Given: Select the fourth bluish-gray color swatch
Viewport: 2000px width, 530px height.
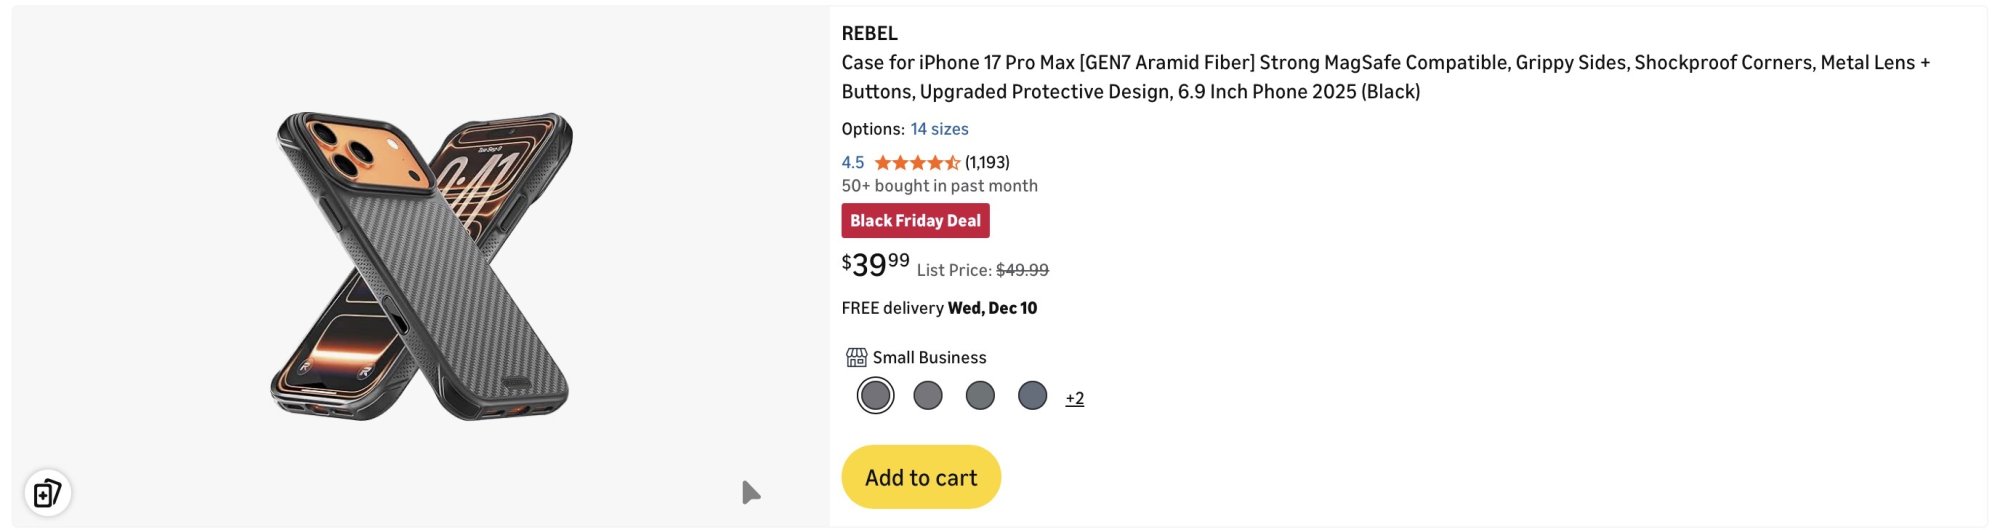Looking at the screenshot, I should coord(1032,396).
